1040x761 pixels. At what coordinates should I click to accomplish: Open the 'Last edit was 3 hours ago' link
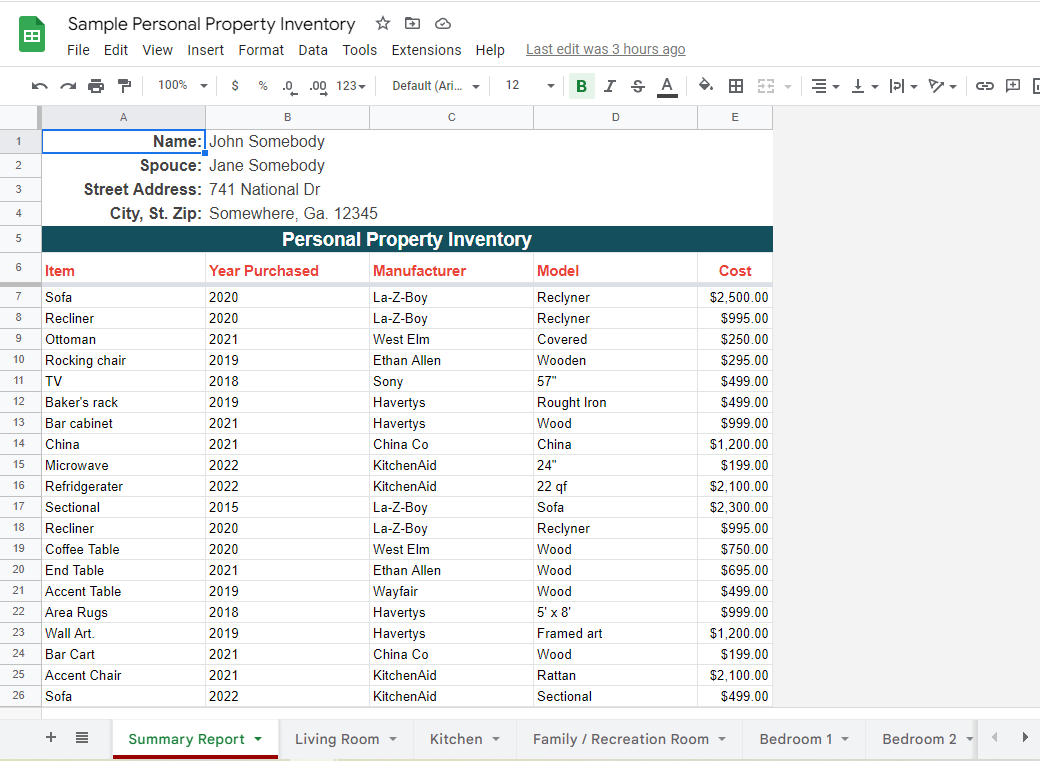click(x=605, y=50)
